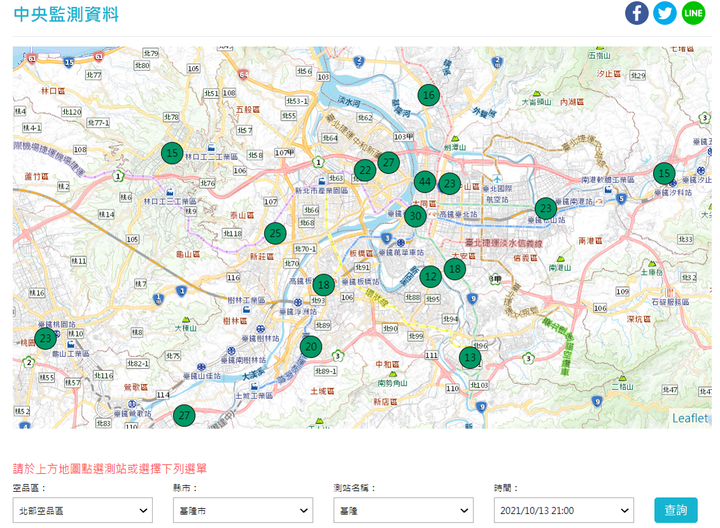This screenshot has height=528, width=720.
Task: Share this page on Twitter
Action: [665, 13]
